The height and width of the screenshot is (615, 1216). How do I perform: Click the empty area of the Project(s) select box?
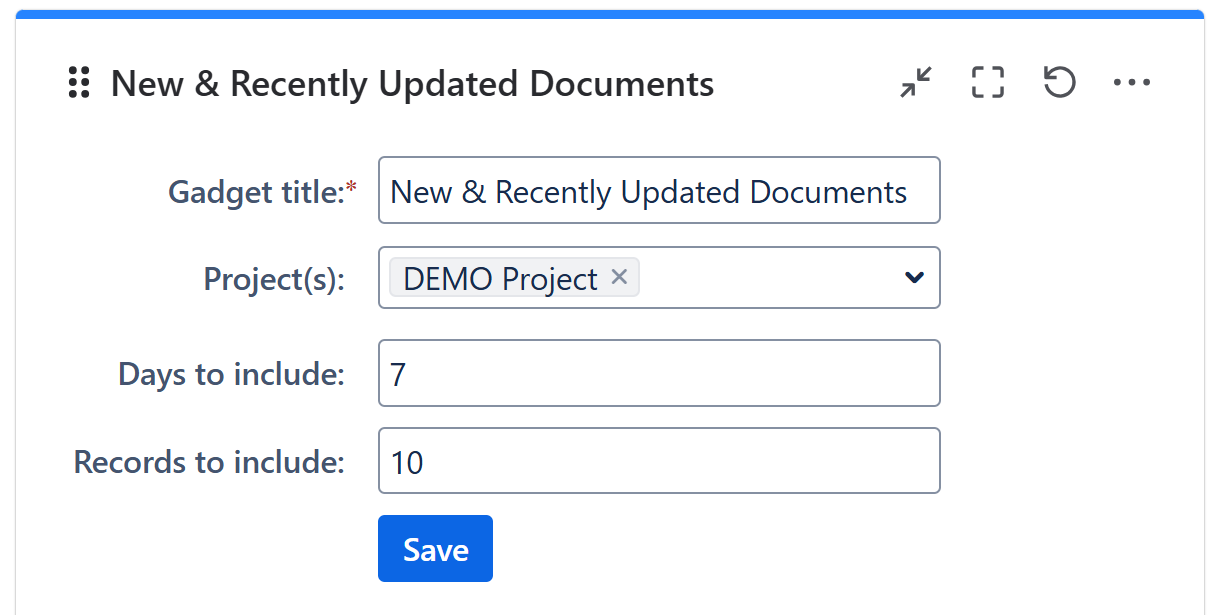(770, 278)
